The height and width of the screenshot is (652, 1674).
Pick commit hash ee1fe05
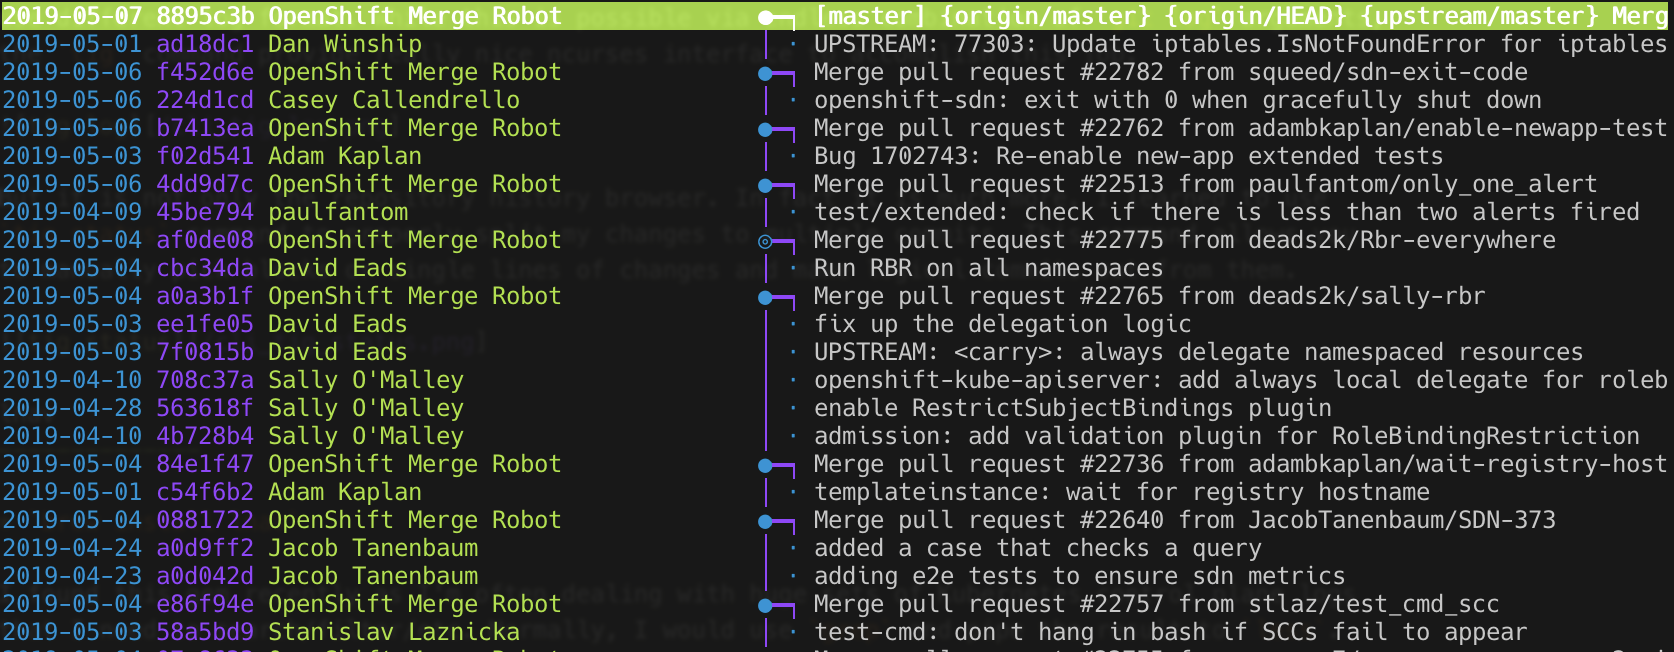(x=205, y=324)
